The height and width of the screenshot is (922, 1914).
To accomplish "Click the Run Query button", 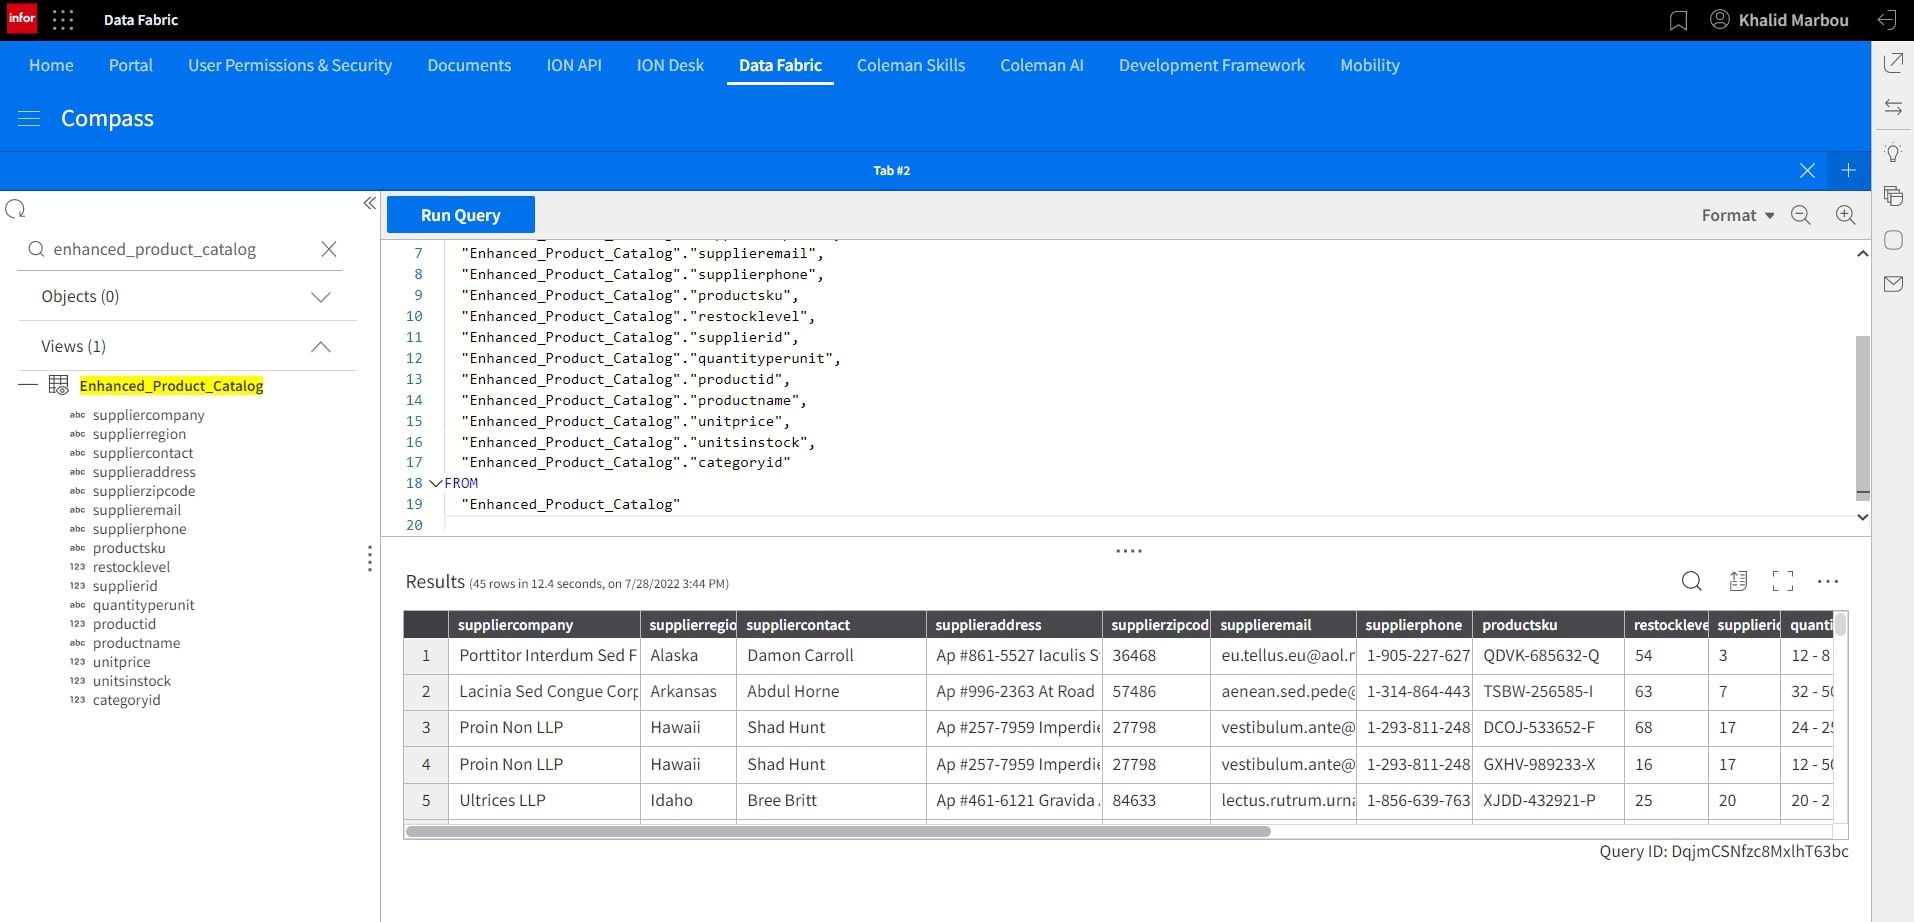I will pos(461,215).
